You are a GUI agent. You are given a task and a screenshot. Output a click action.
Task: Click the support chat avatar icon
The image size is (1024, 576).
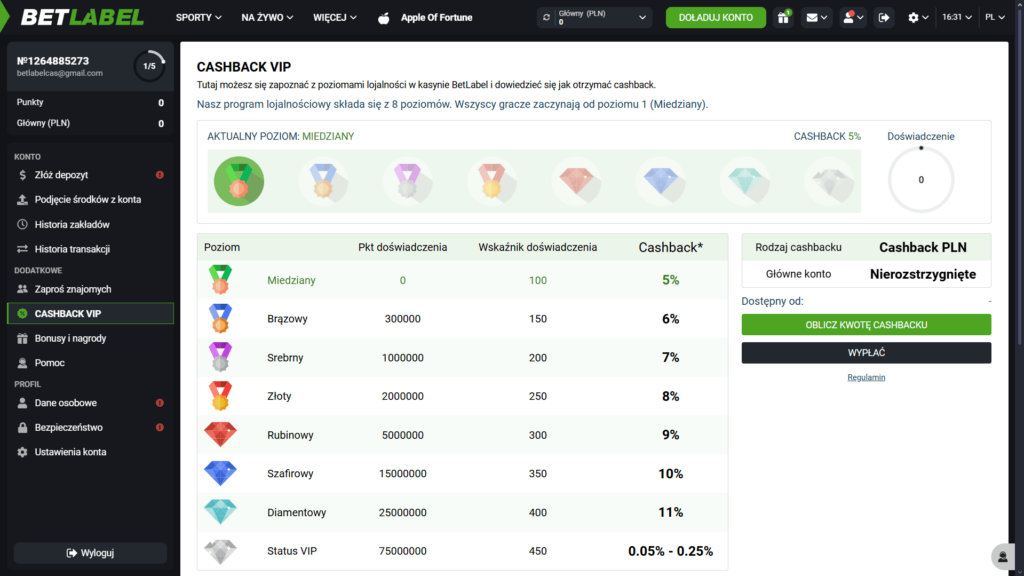click(1000, 556)
